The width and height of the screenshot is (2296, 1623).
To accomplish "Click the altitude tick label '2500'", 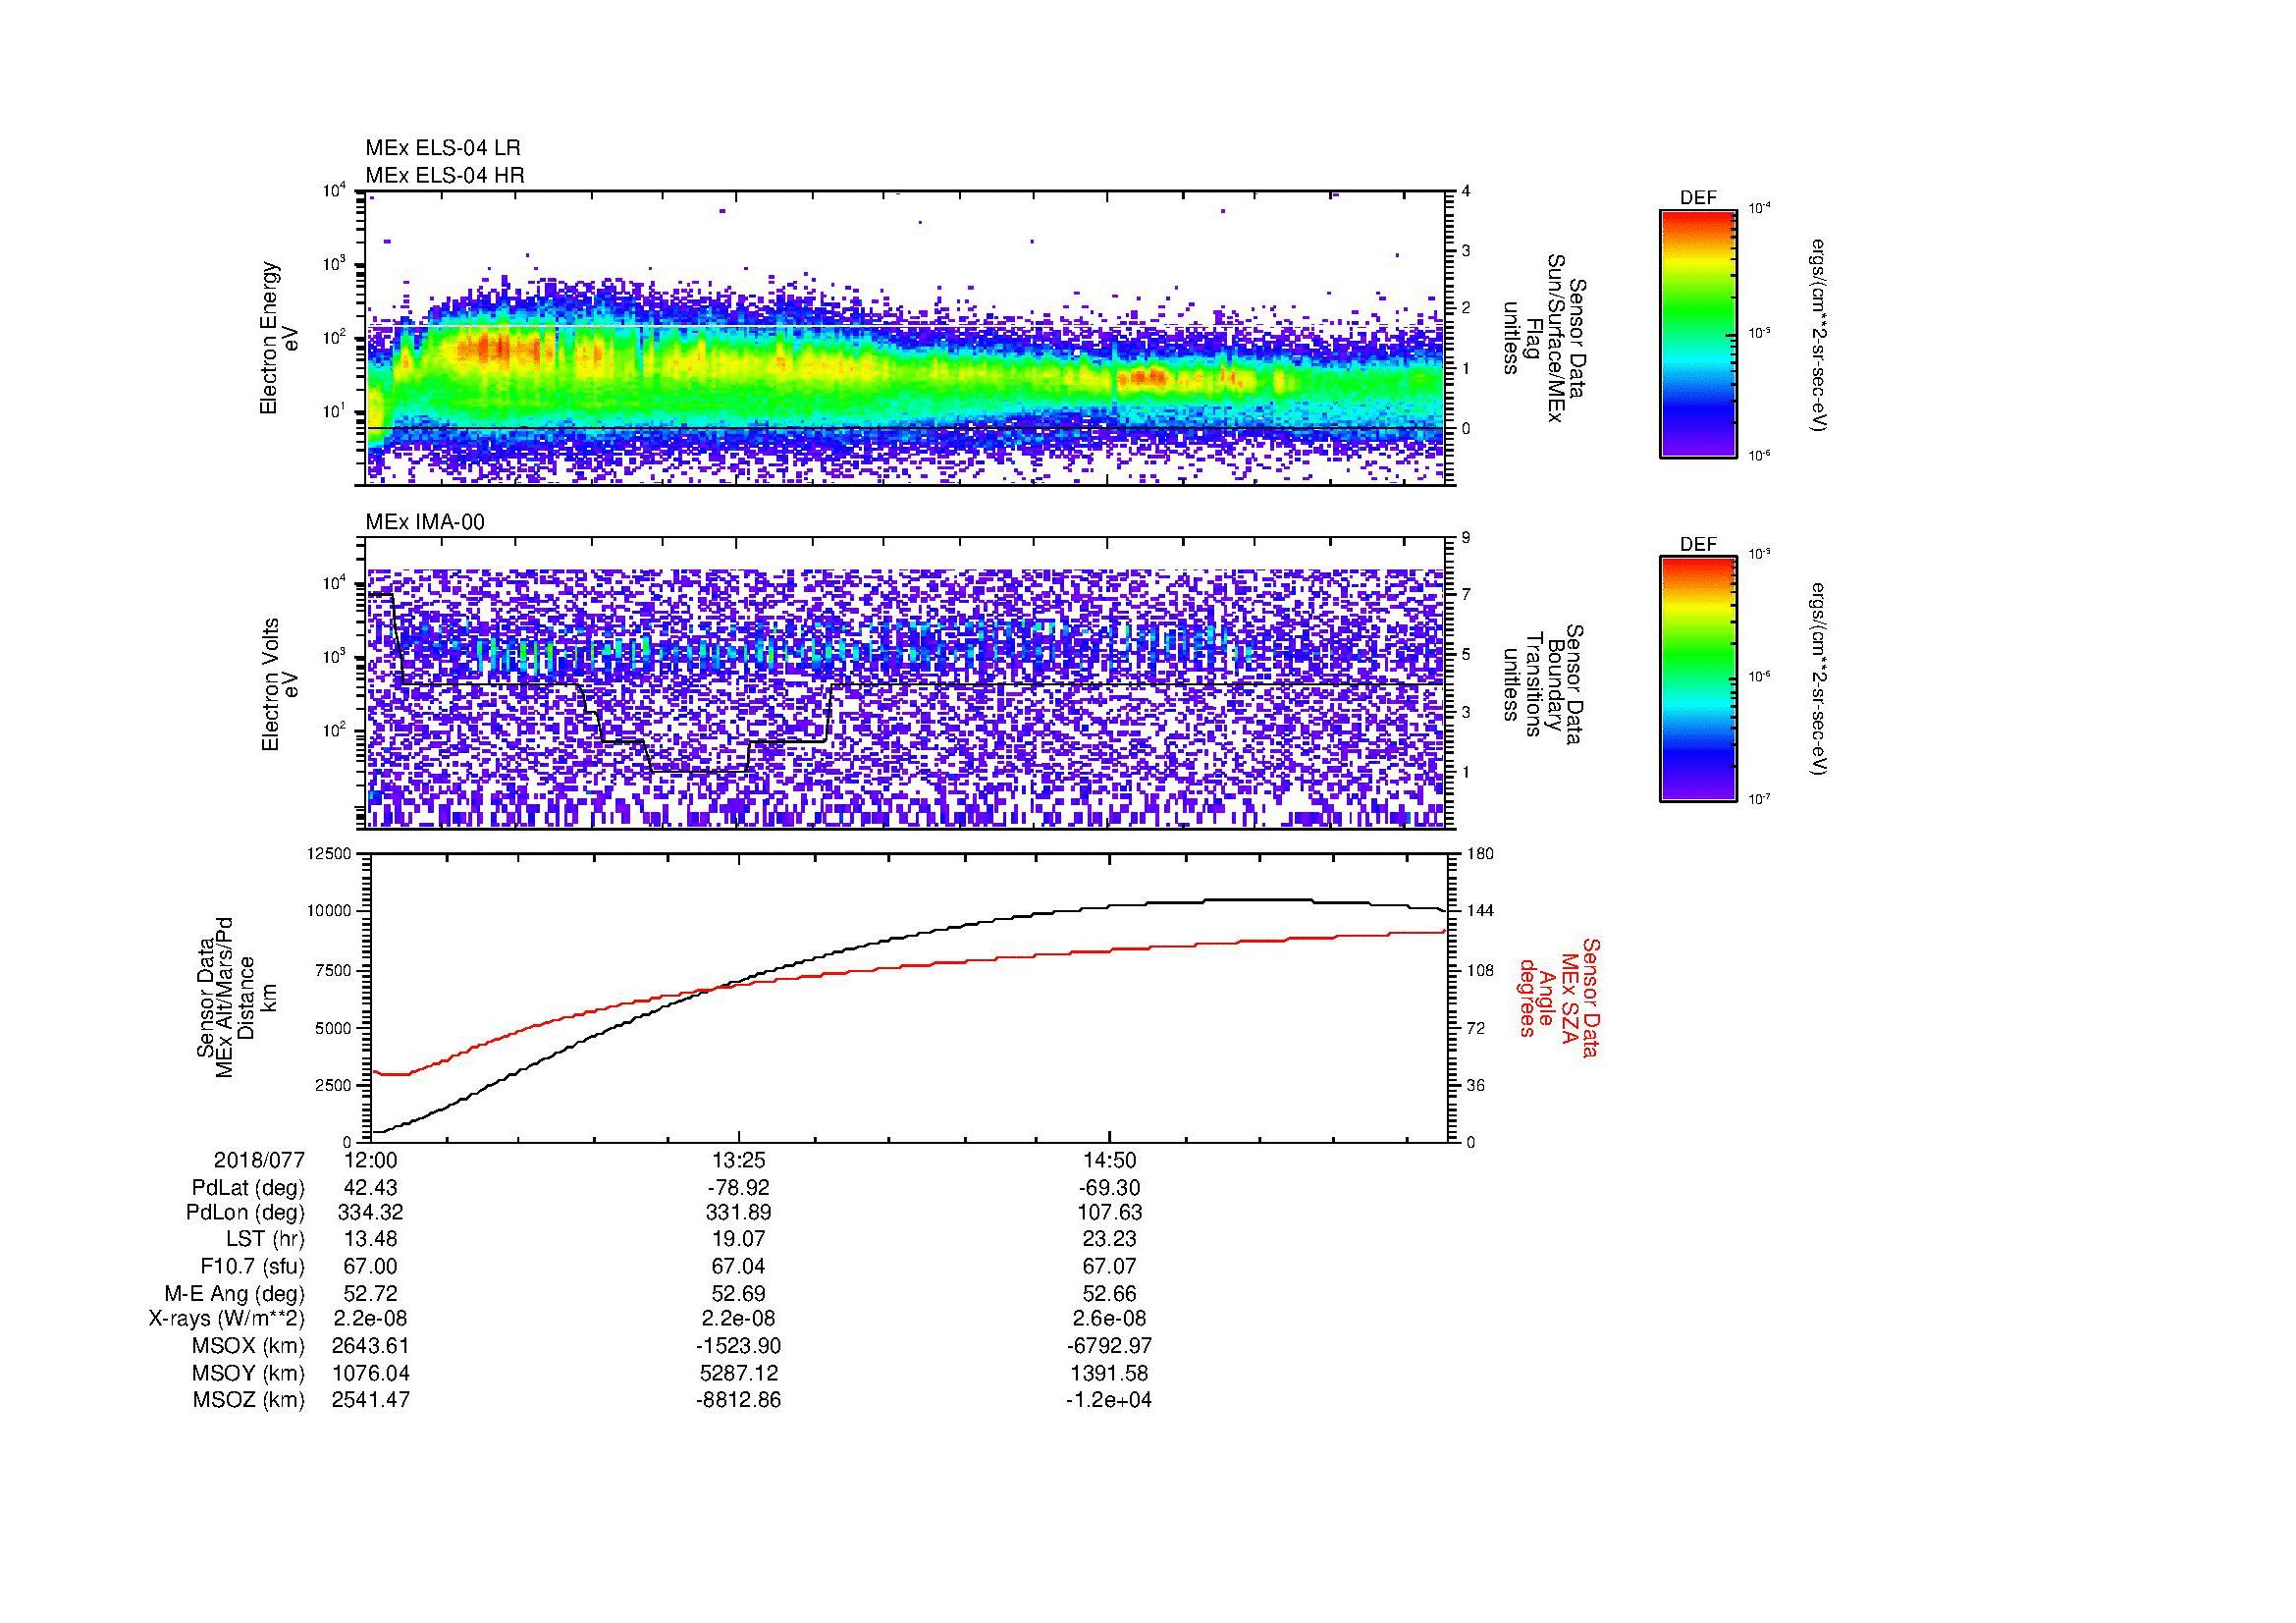I will click(x=334, y=1085).
